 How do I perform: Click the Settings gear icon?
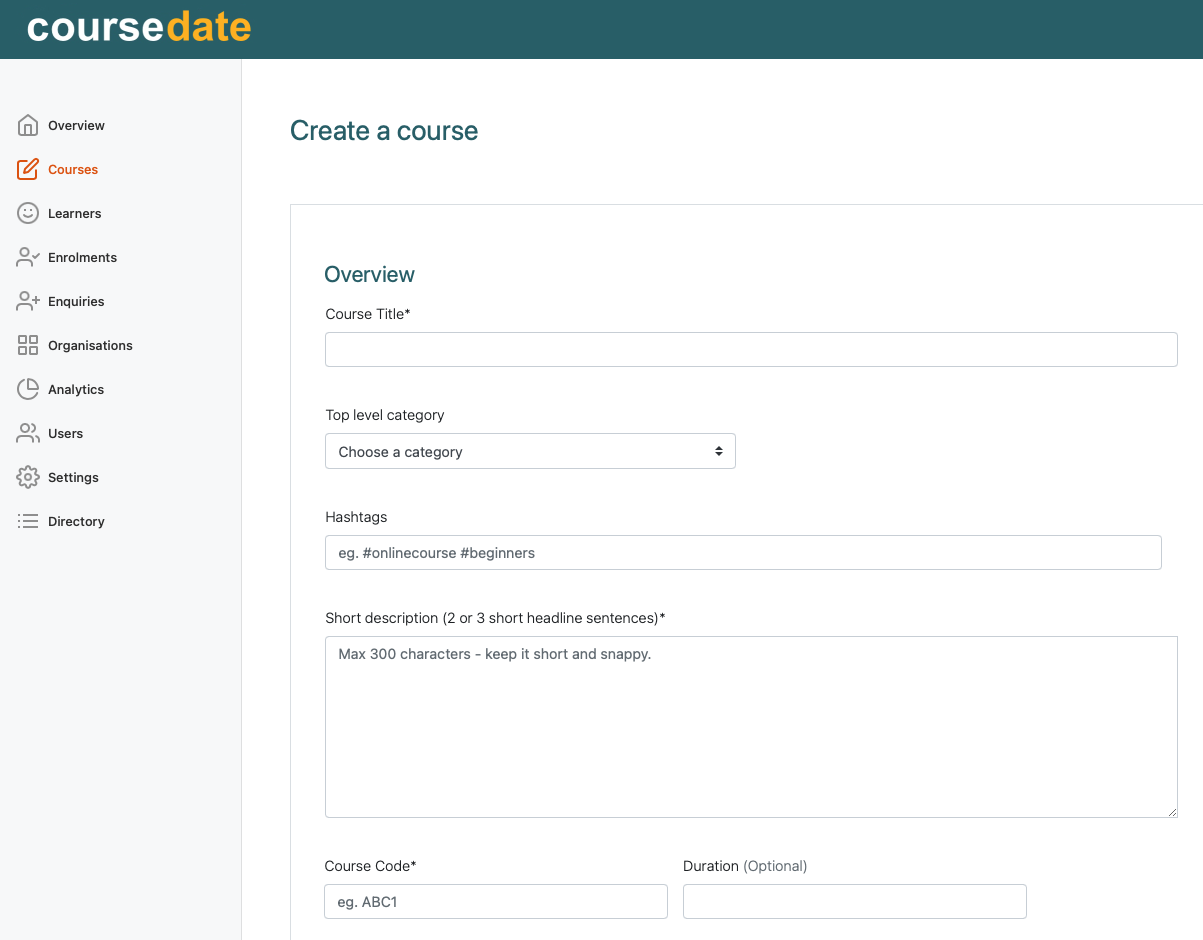point(28,477)
